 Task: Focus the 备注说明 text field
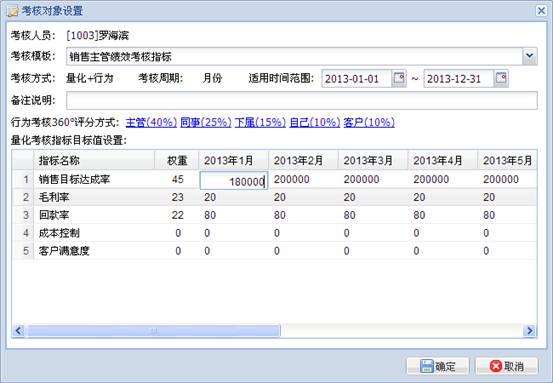tap(302, 101)
